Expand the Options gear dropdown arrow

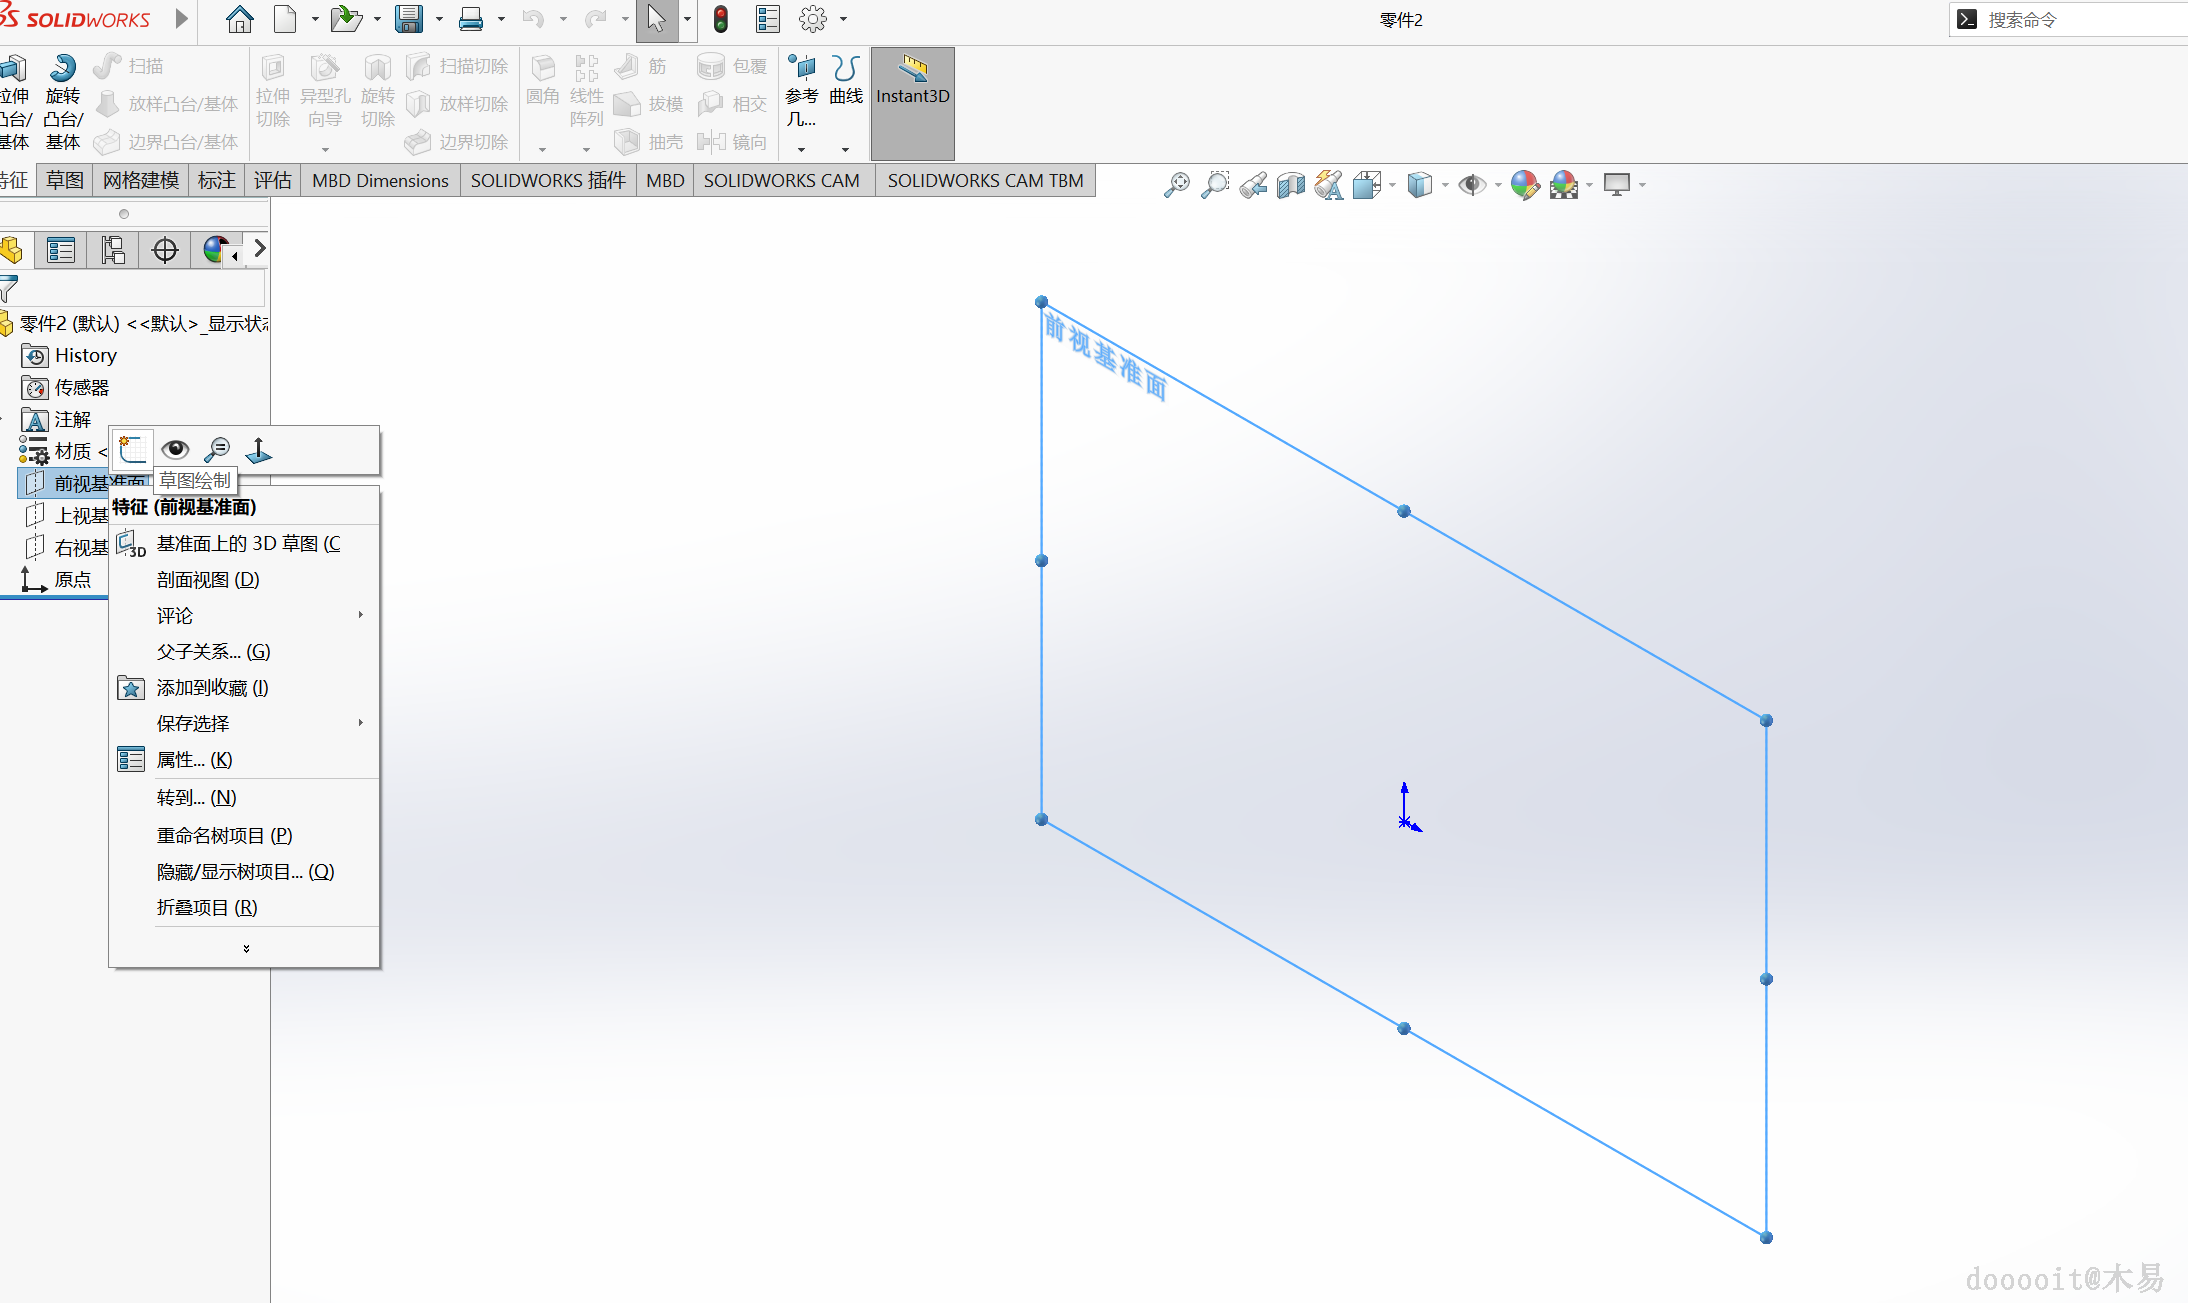[843, 19]
